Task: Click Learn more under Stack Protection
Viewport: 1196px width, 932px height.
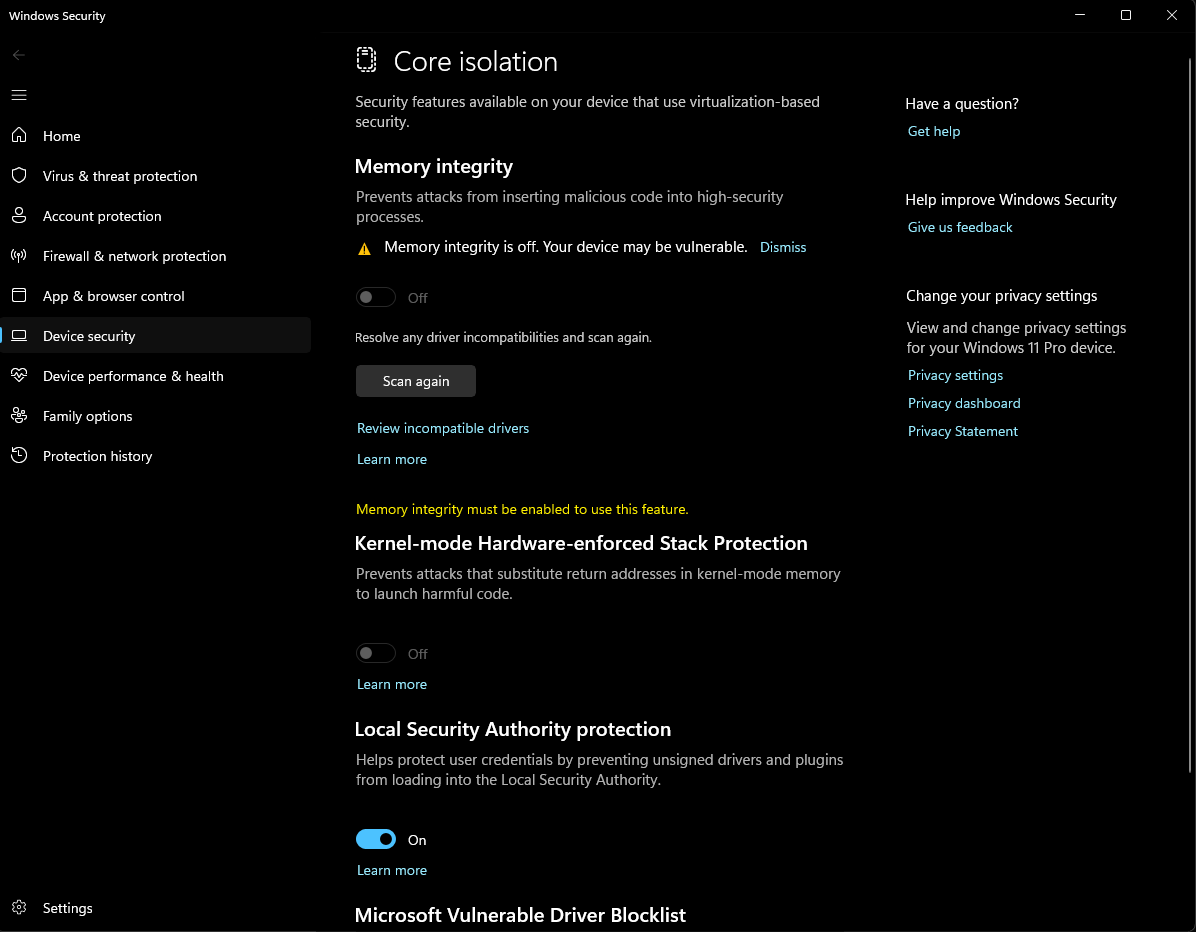Action: (391, 684)
